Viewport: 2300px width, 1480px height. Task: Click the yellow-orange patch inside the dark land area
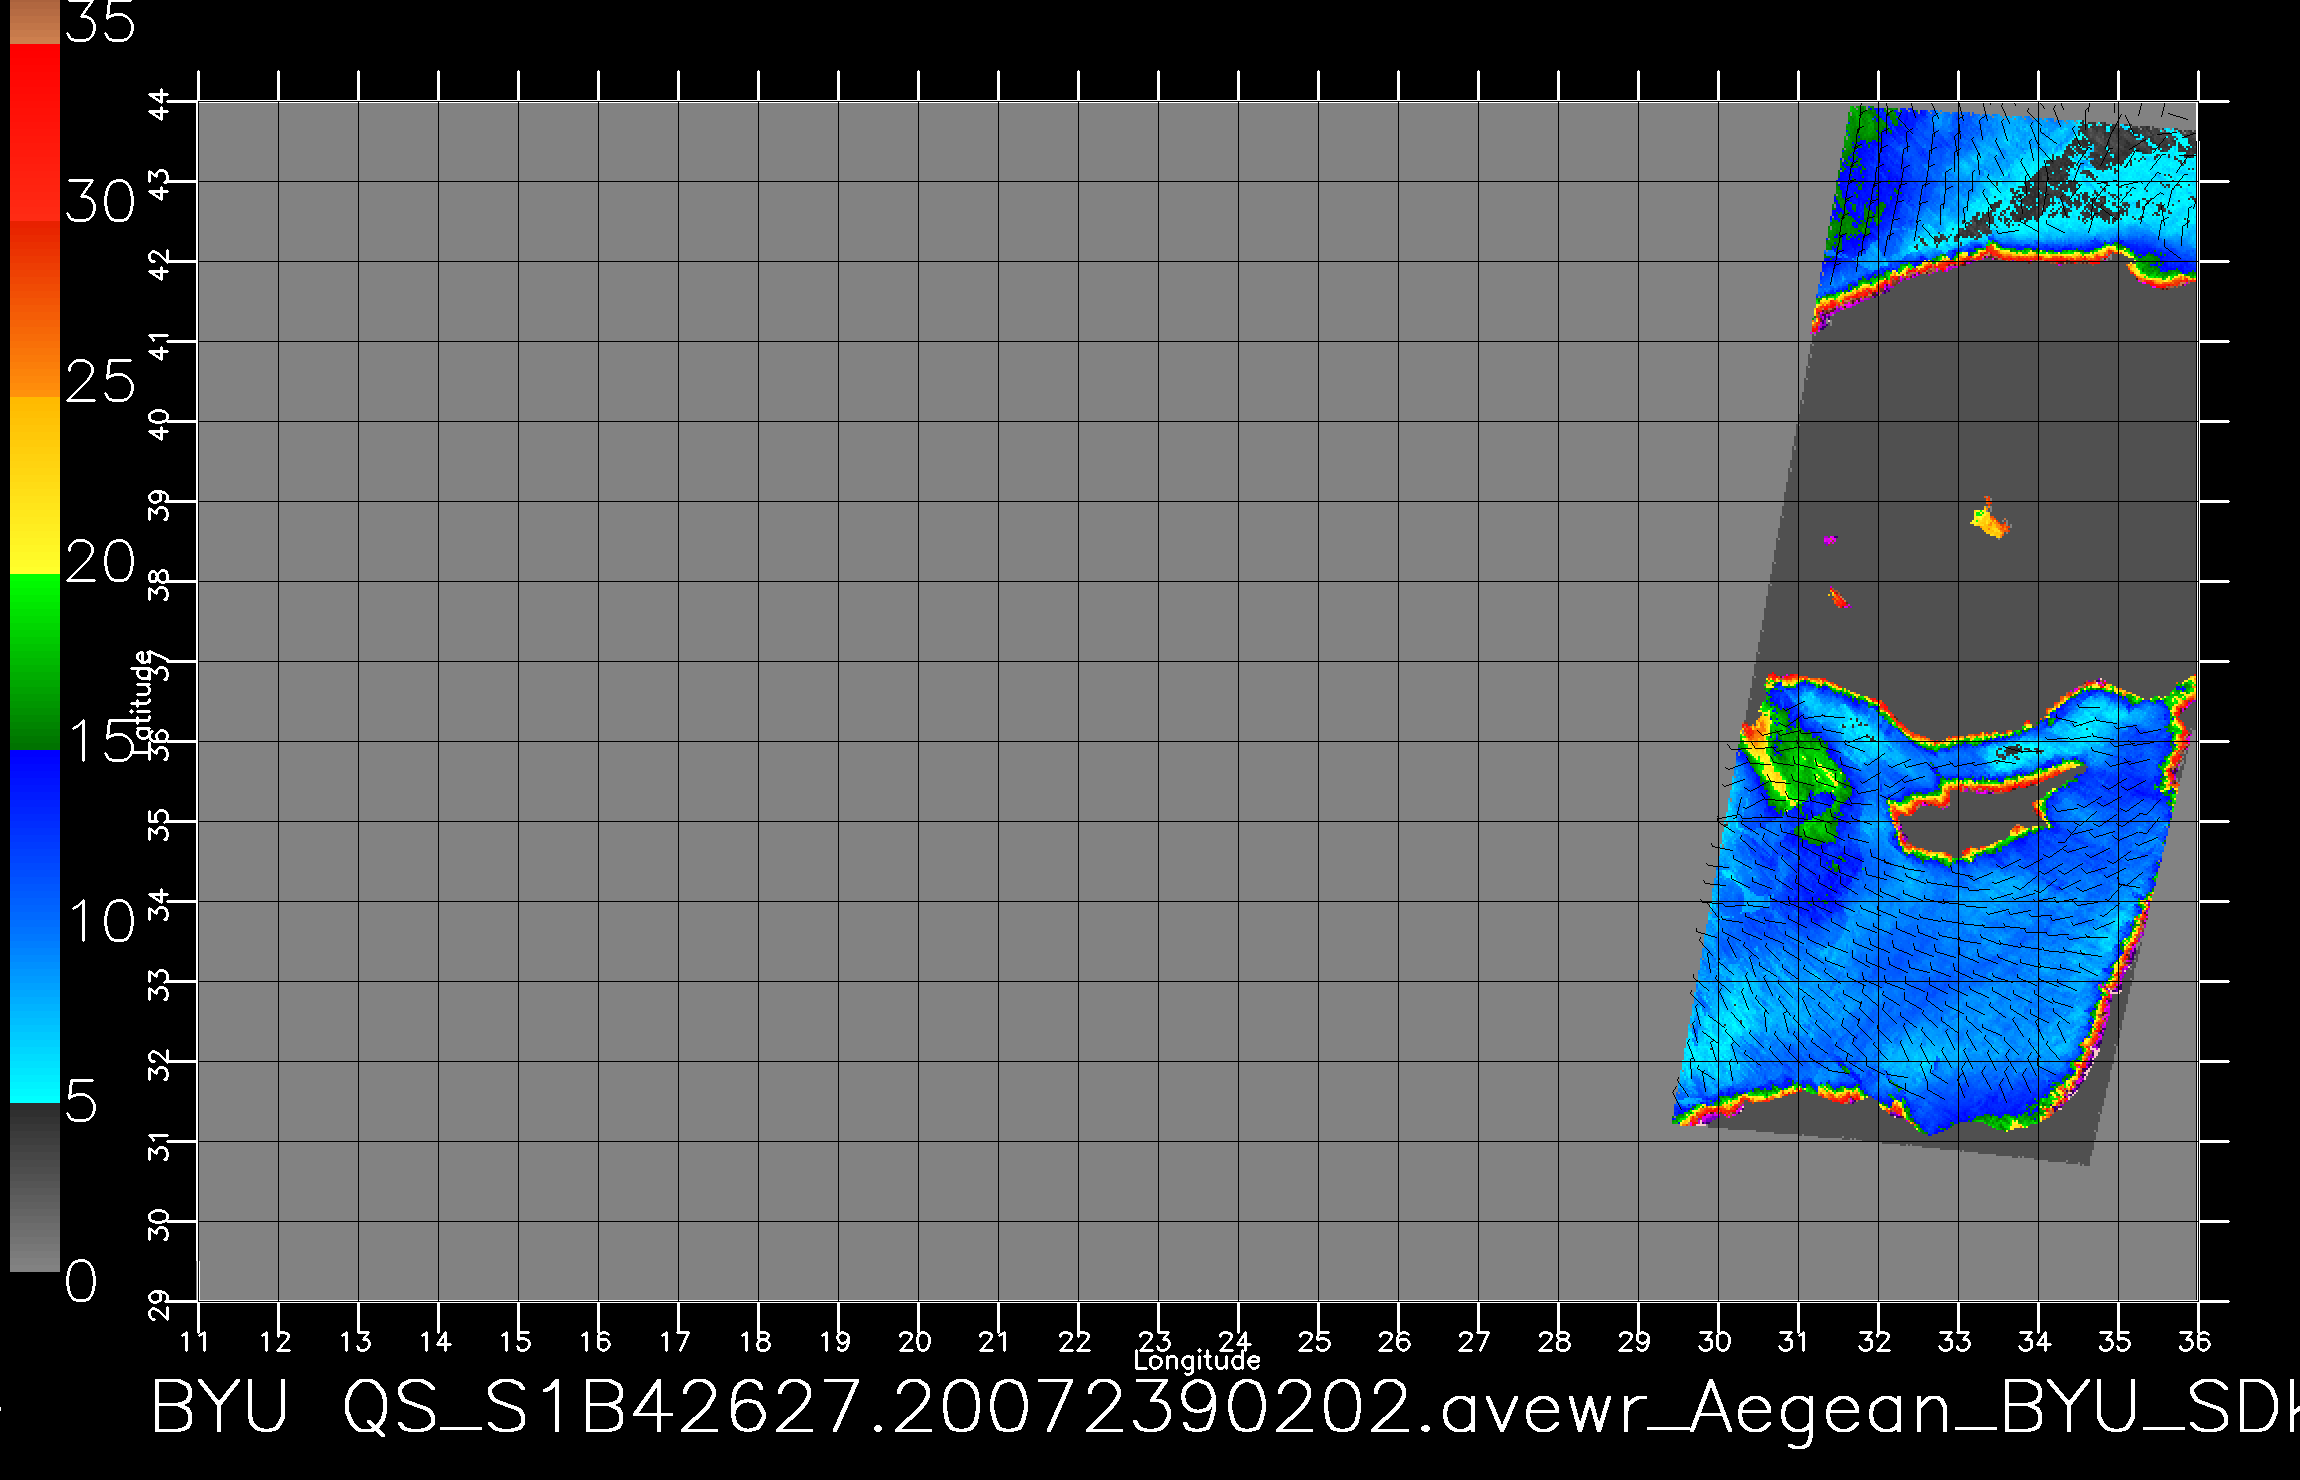point(1990,521)
